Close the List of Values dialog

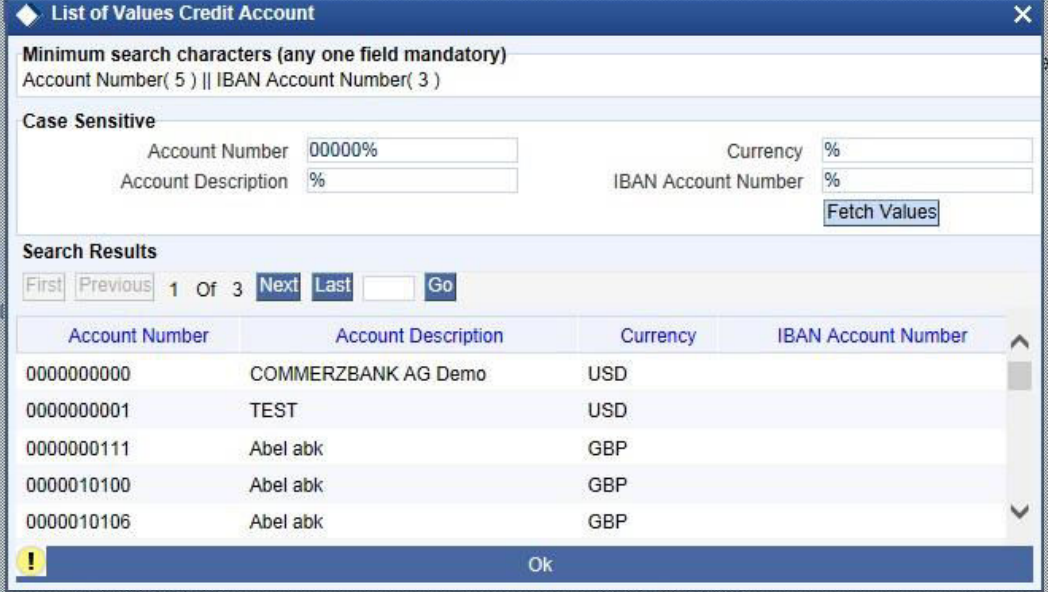pyautogui.click(x=1023, y=14)
